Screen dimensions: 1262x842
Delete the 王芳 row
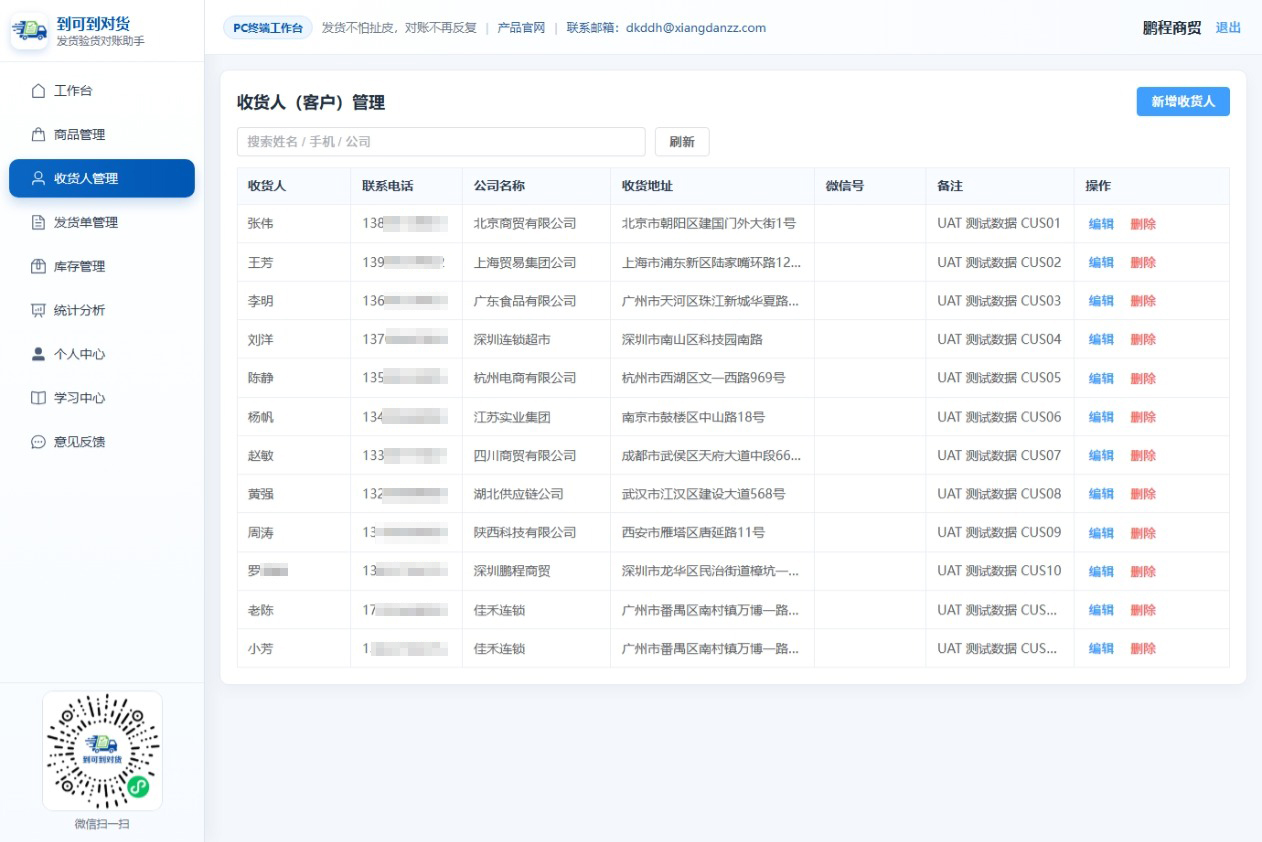1143,263
